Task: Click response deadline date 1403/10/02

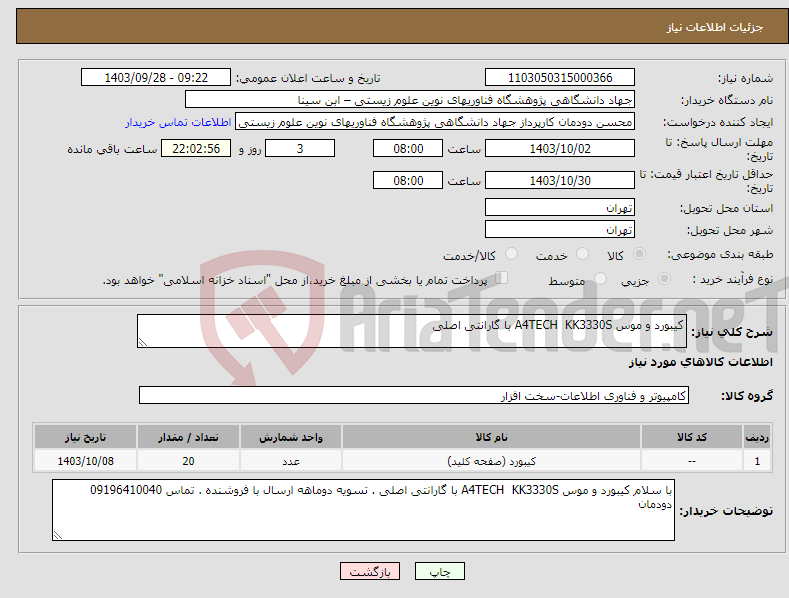Action: pos(560,148)
